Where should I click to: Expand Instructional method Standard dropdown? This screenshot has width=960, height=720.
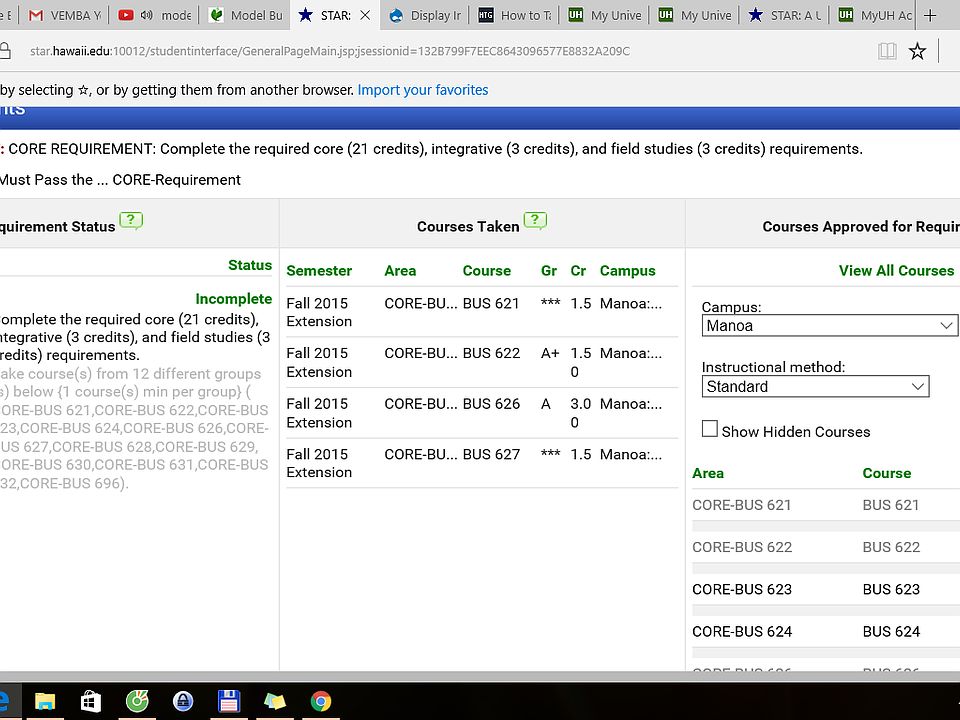[815, 386]
